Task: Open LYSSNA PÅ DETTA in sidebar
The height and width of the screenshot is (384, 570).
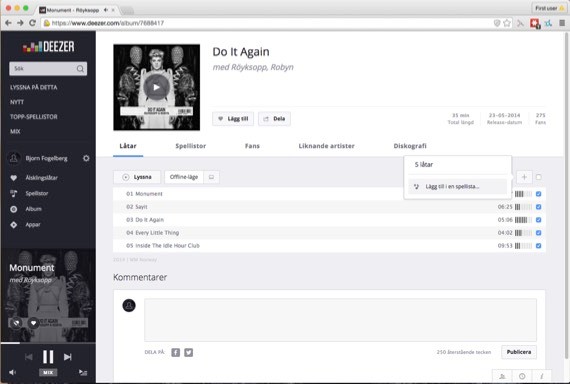Action: tap(33, 87)
